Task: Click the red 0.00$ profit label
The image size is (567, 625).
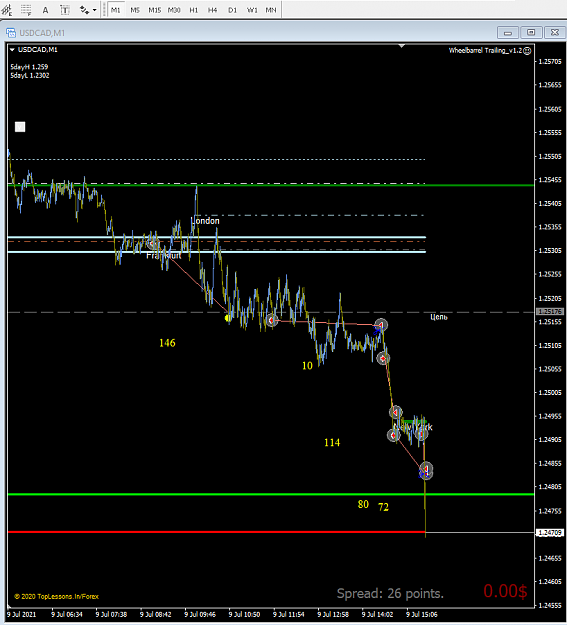Action: coord(506,591)
